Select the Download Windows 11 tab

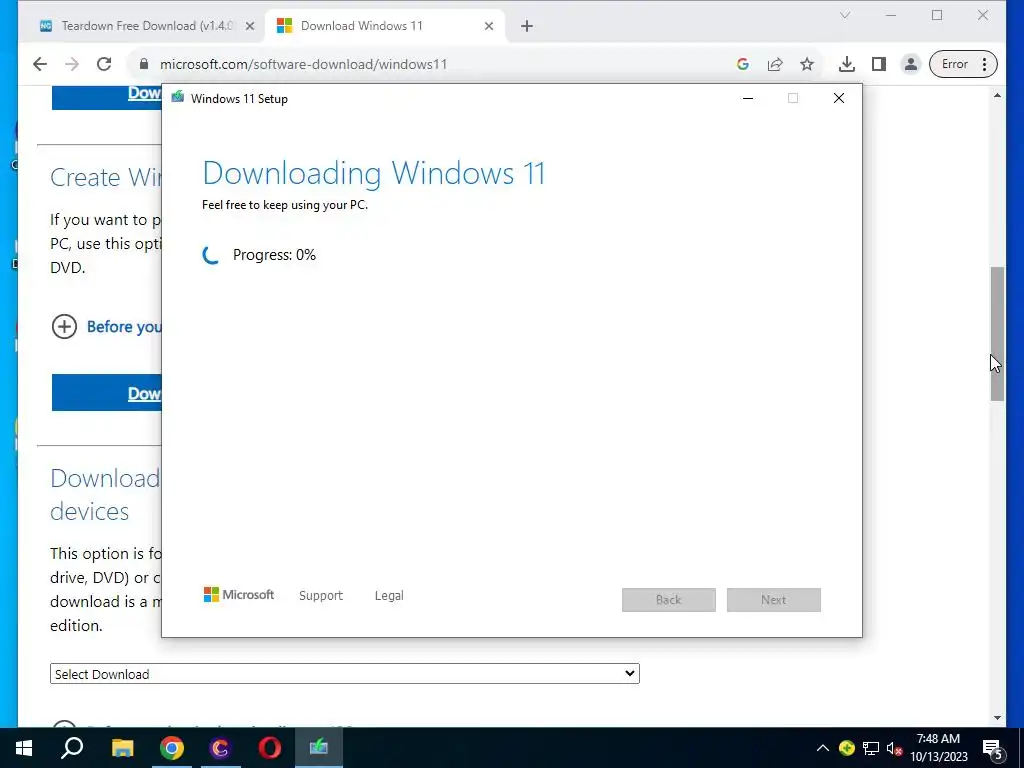384,26
